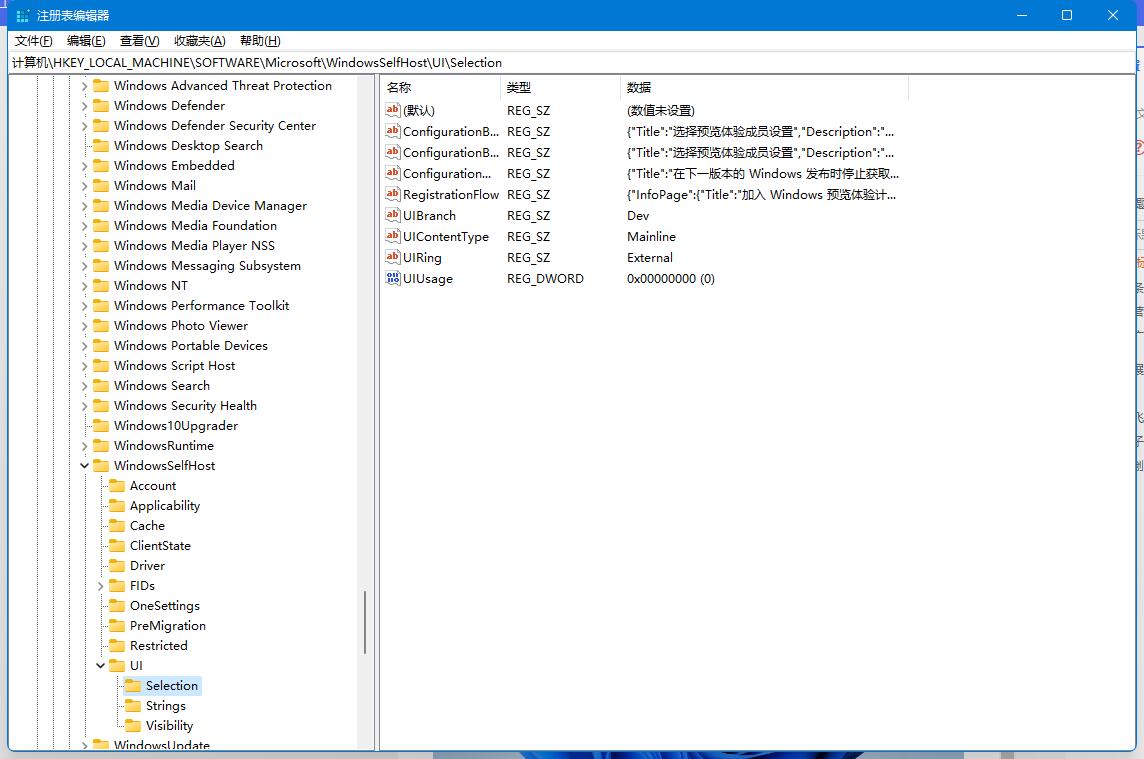Click the Restricted folder icon
Image resolution: width=1144 pixels, height=759 pixels.
117,645
